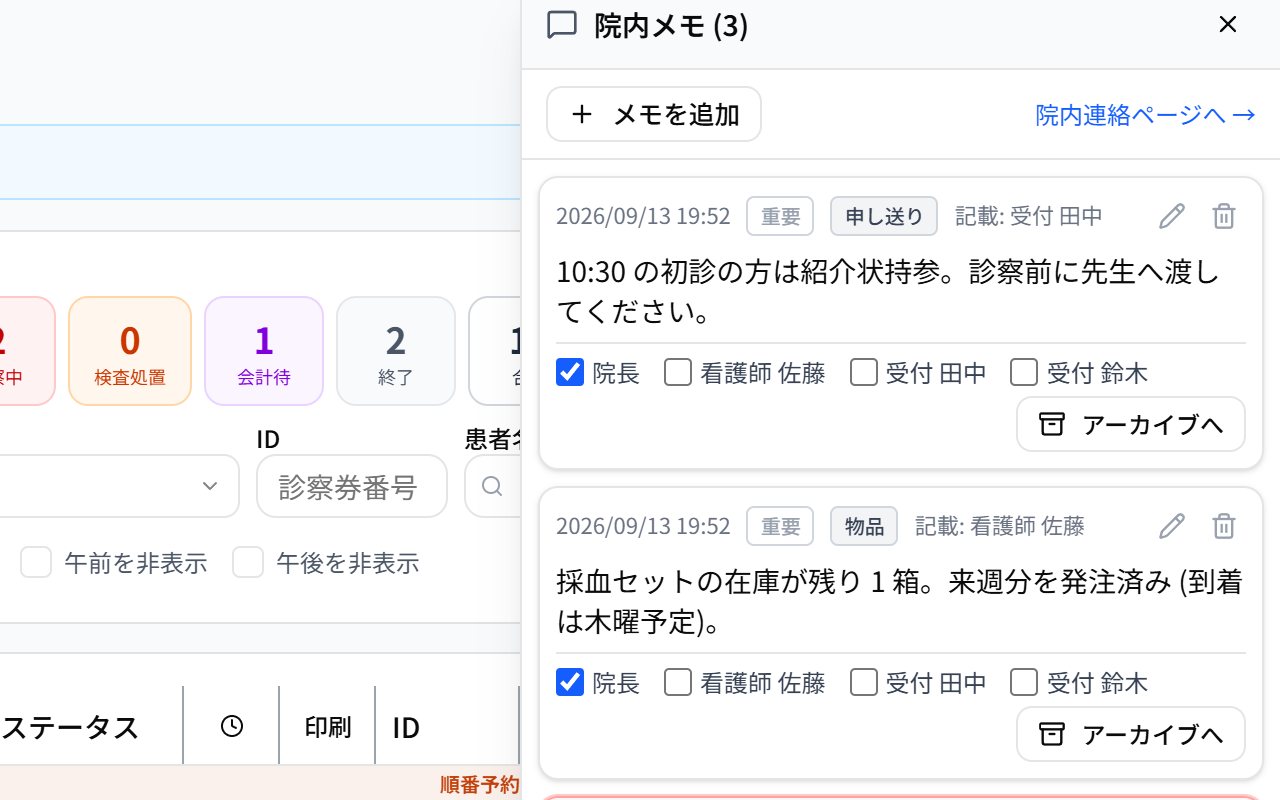The height and width of the screenshot is (800, 1280).
Task: Enable 午後を非表示 checkbox
Action: point(248,563)
